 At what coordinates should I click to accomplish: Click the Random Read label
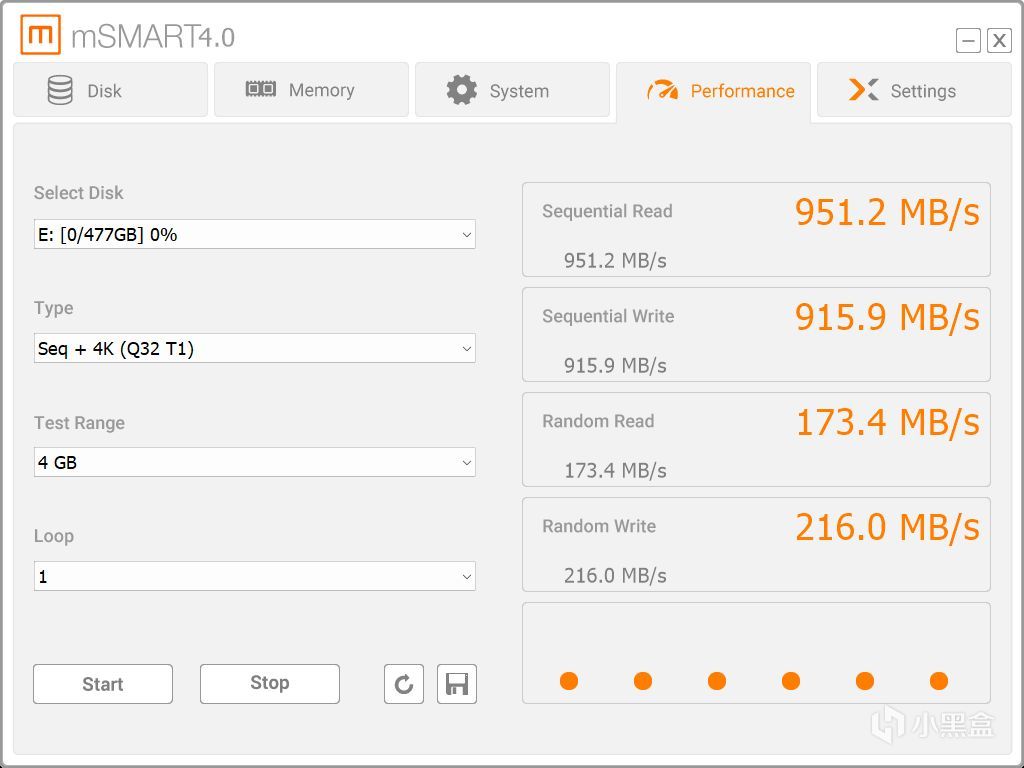coord(598,421)
